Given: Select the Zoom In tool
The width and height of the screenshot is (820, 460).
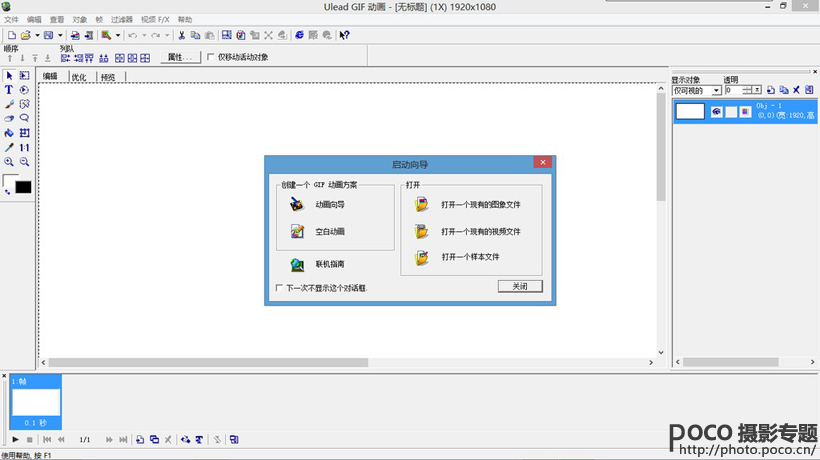Looking at the screenshot, I should [9, 162].
